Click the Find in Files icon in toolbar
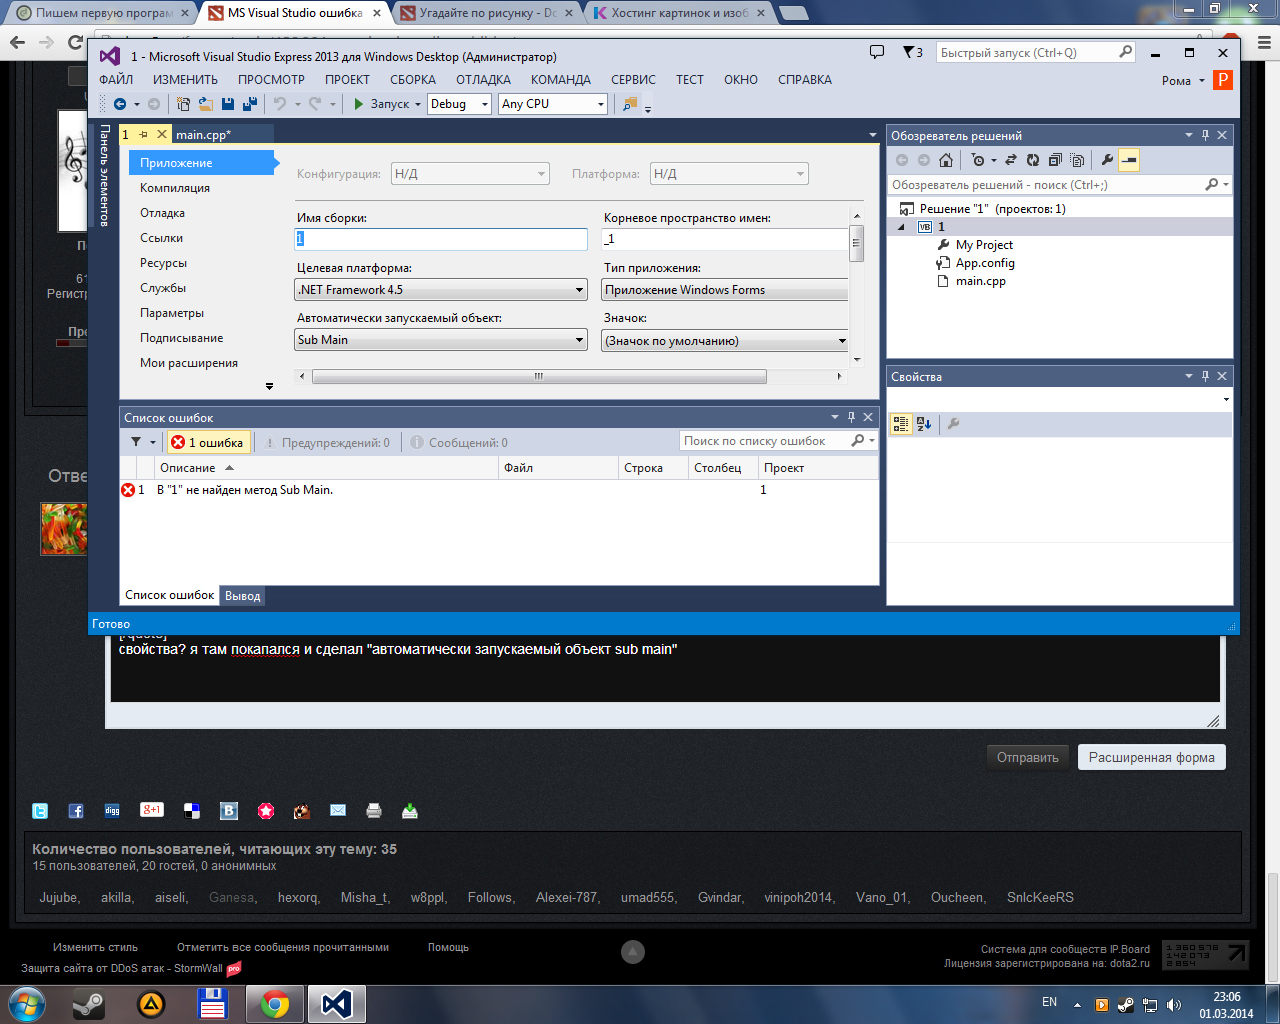This screenshot has width=1280, height=1024. (x=630, y=104)
